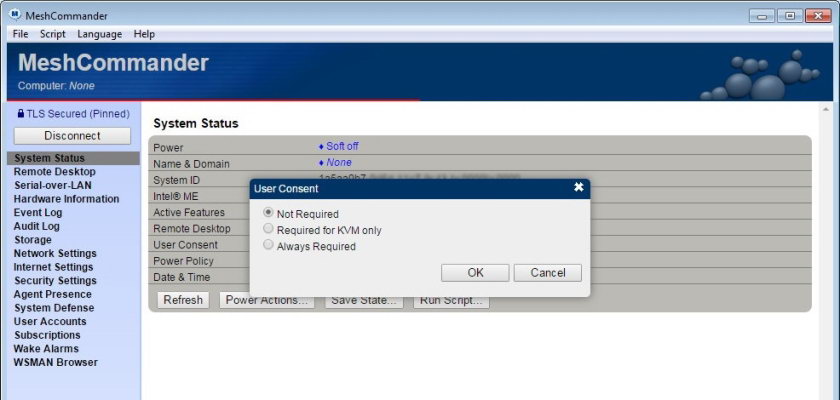Cancel the User Consent dialog

point(548,273)
